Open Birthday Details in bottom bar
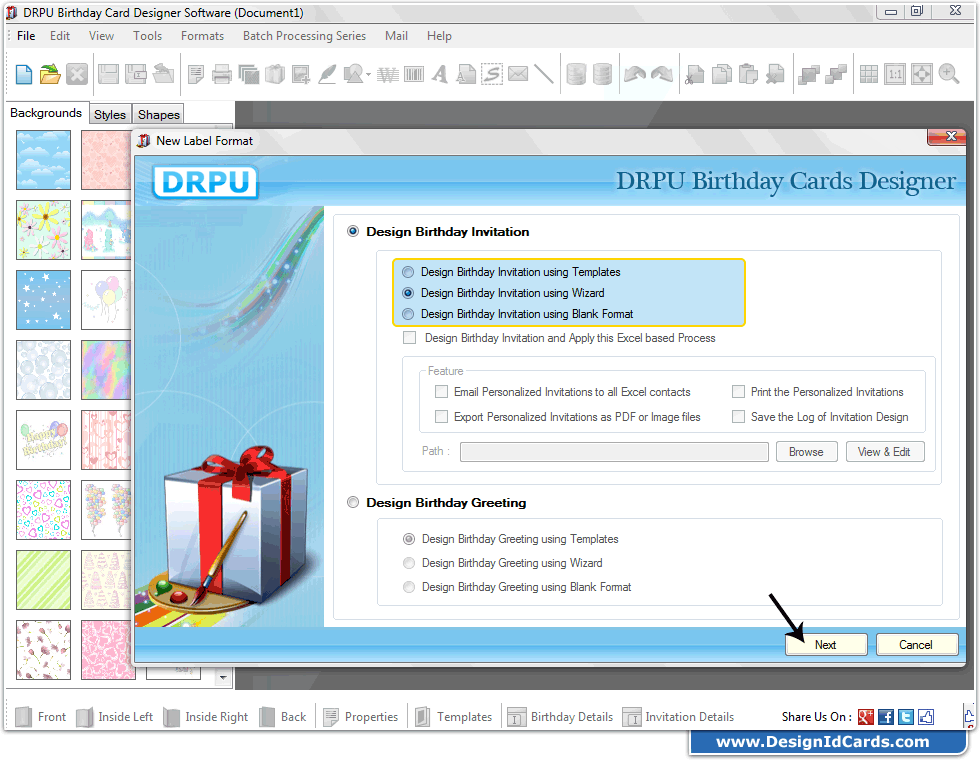This screenshot has width=980, height=760. click(560, 717)
